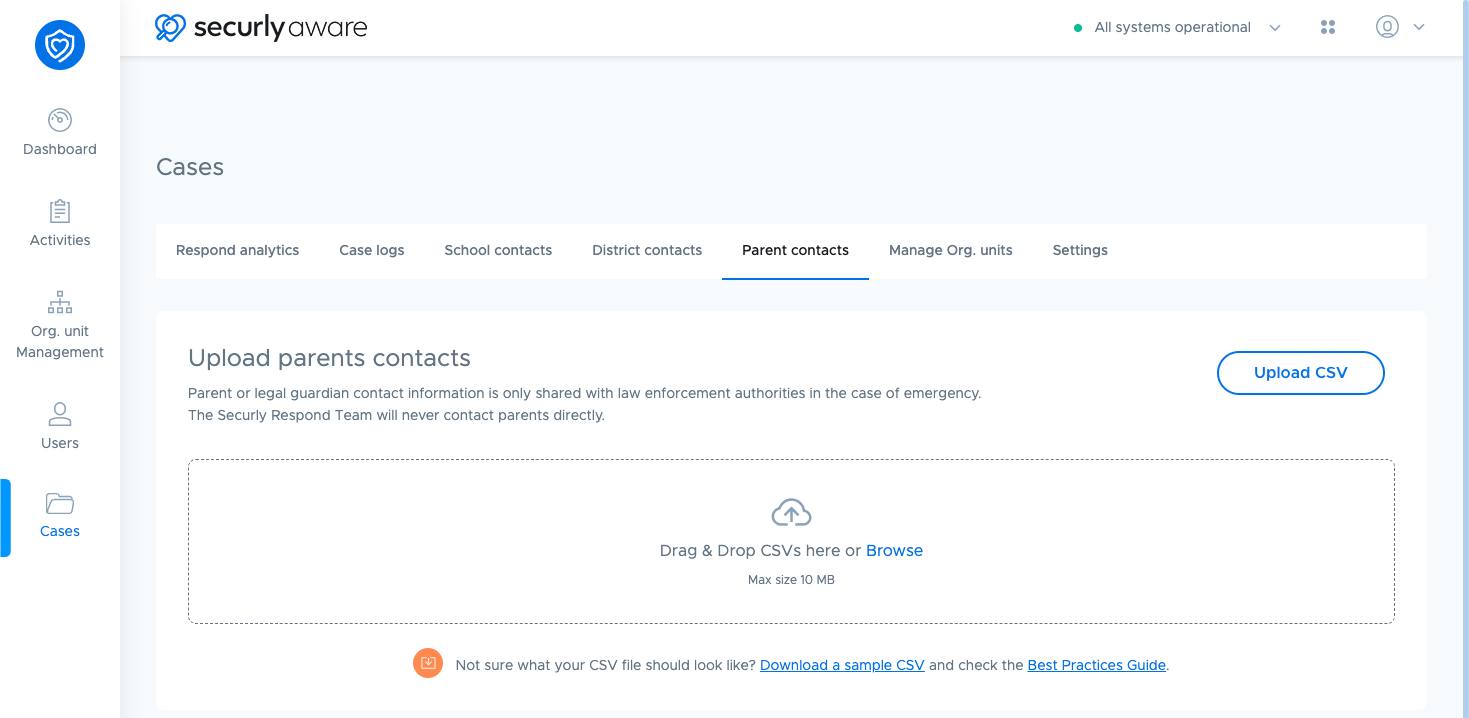Click the cloud upload icon

(x=791, y=513)
